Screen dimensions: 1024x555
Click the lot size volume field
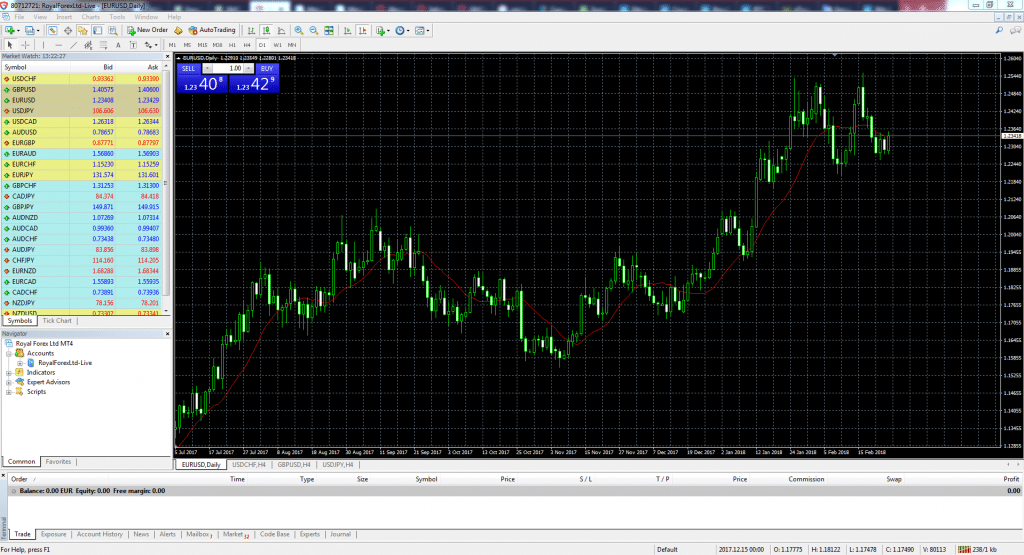pyautogui.click(x=229, y=68)
